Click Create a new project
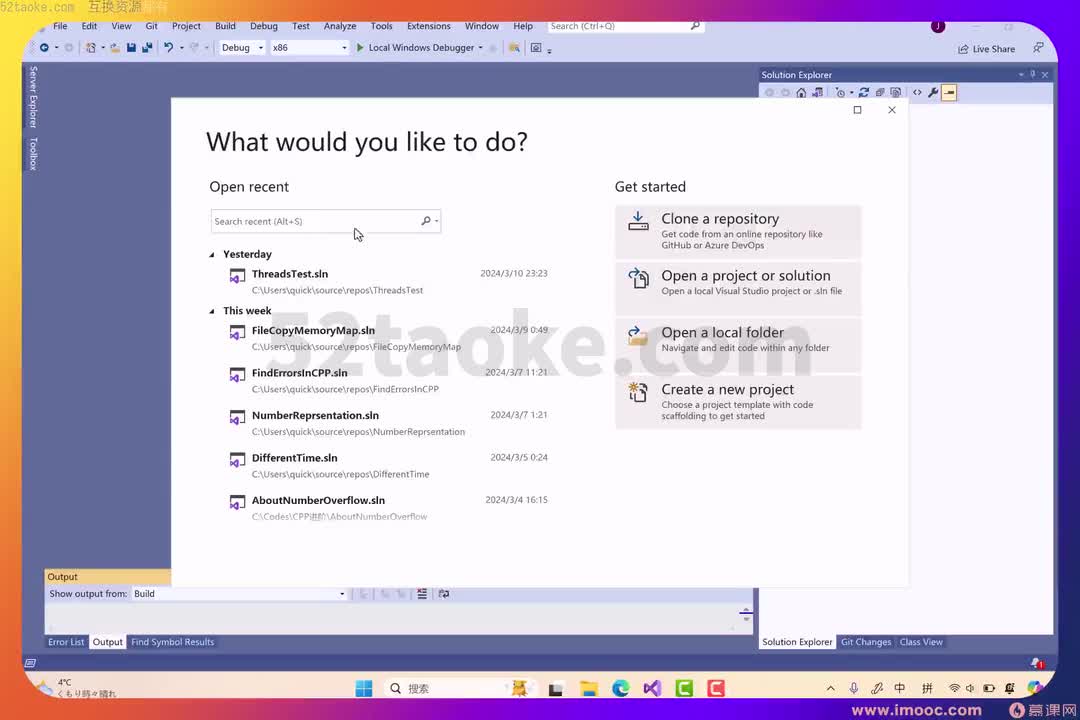Image resolution: width=1080 pixels, height=720 pixels. click(x=738, y=402)
